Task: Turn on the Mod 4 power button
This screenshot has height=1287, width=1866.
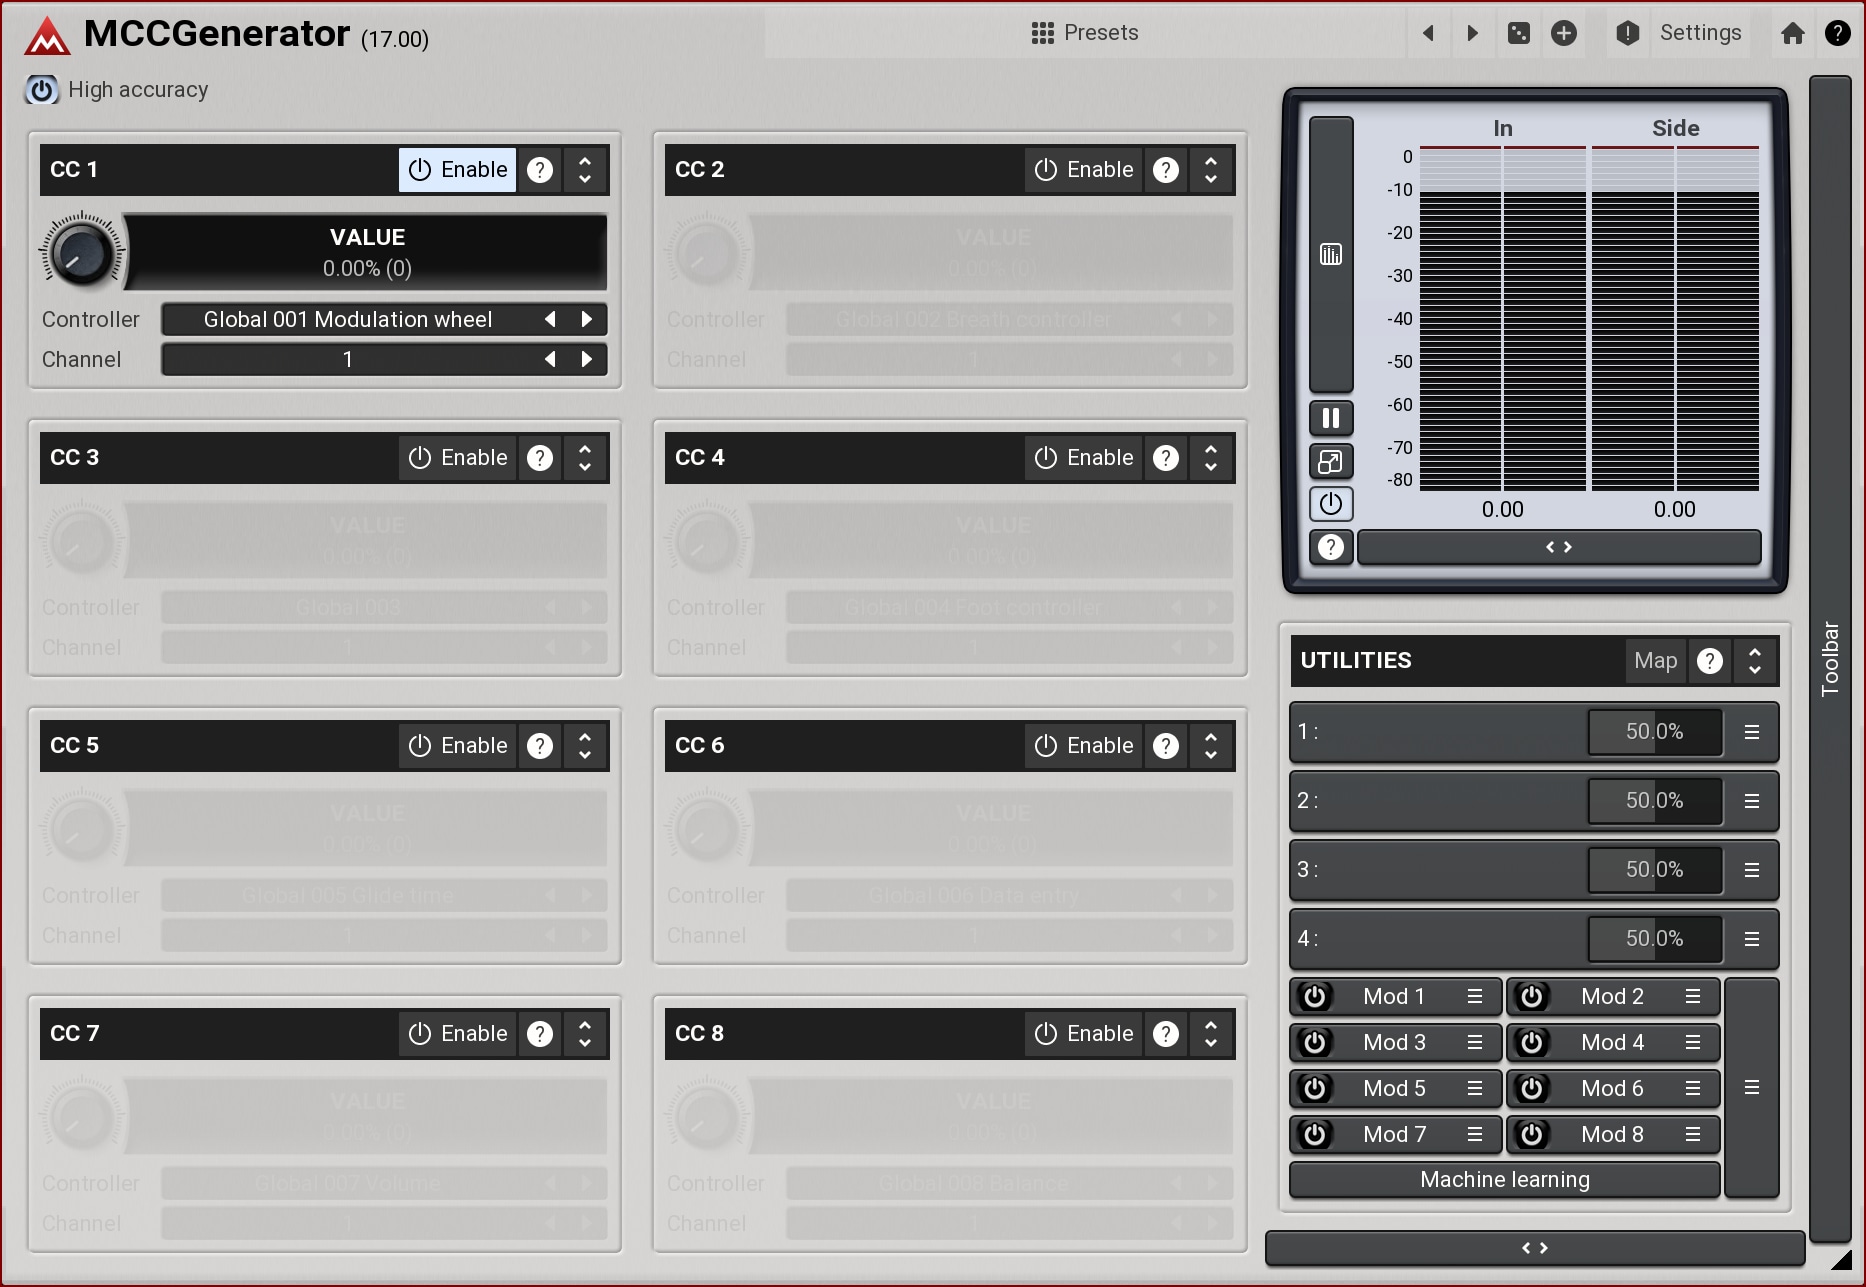Action: (1531, 1042)
